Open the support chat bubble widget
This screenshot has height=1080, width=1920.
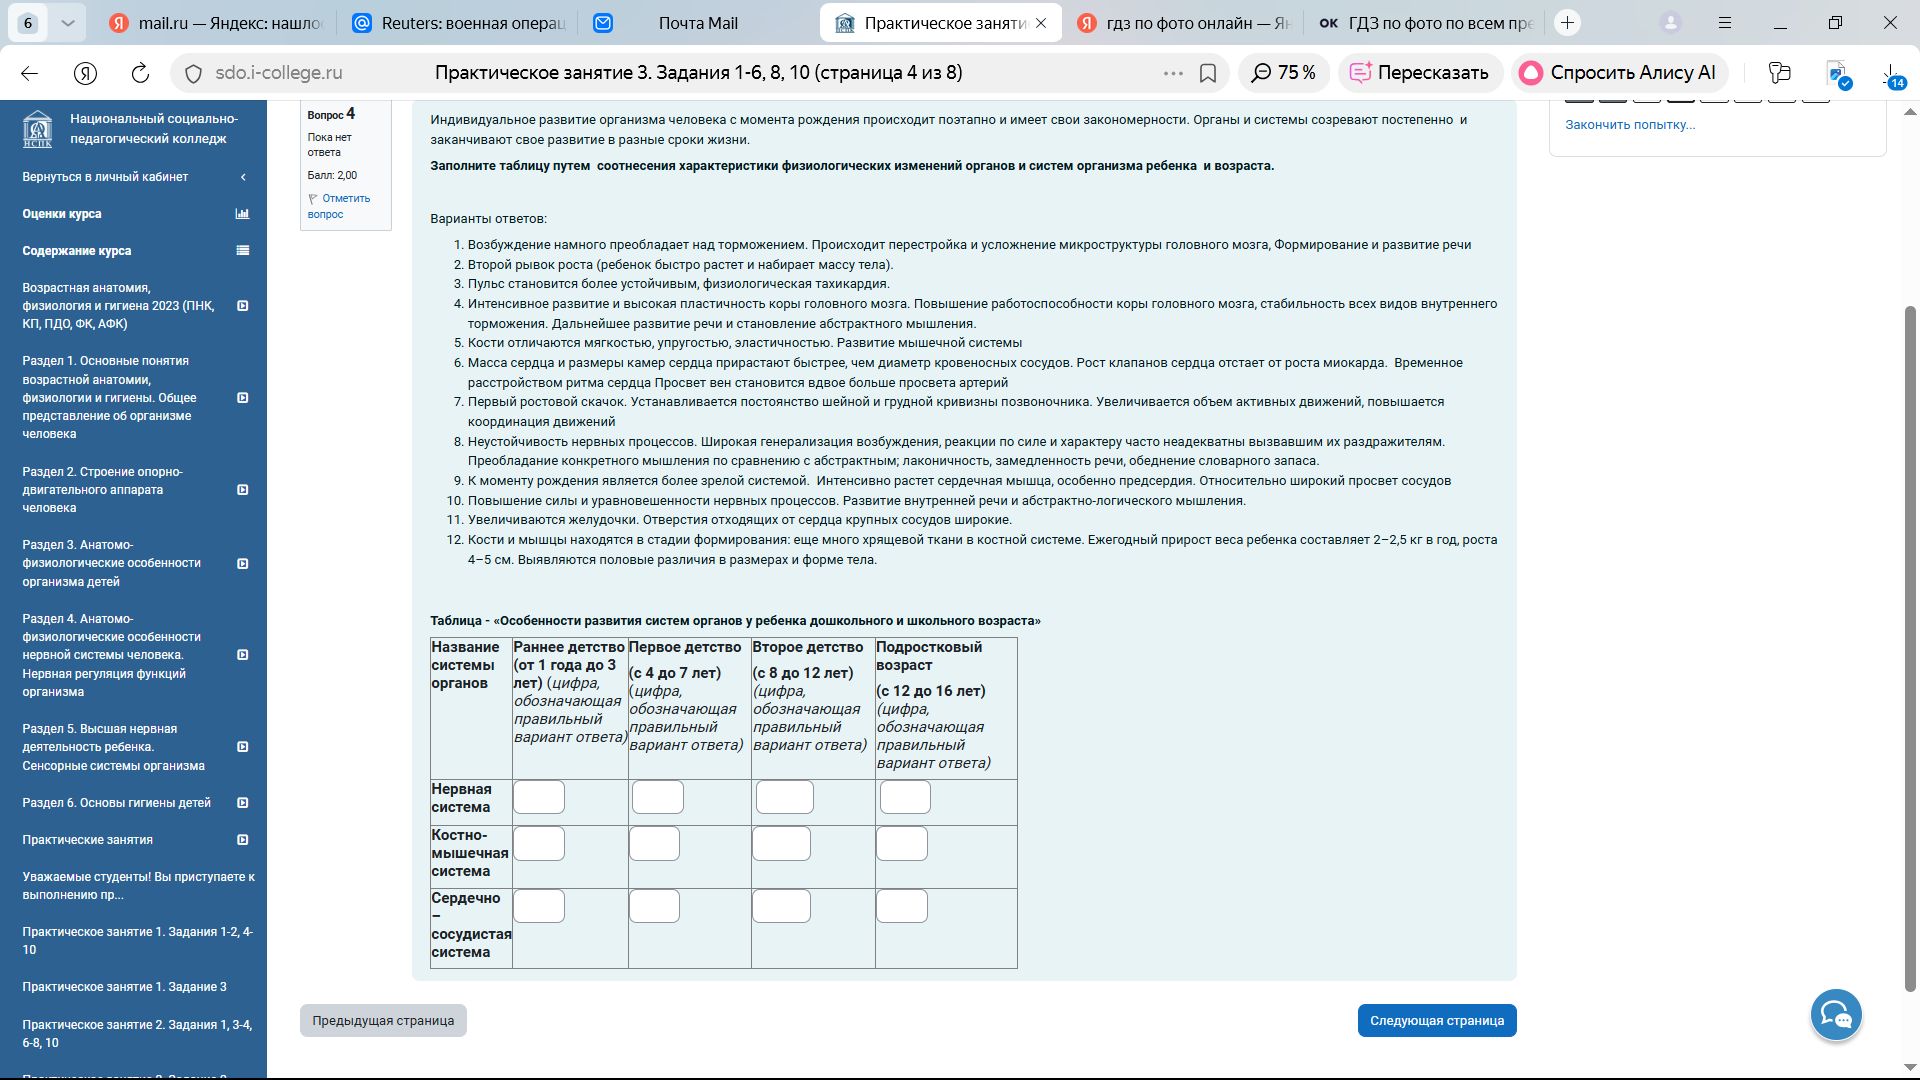coord(1836,1015)
